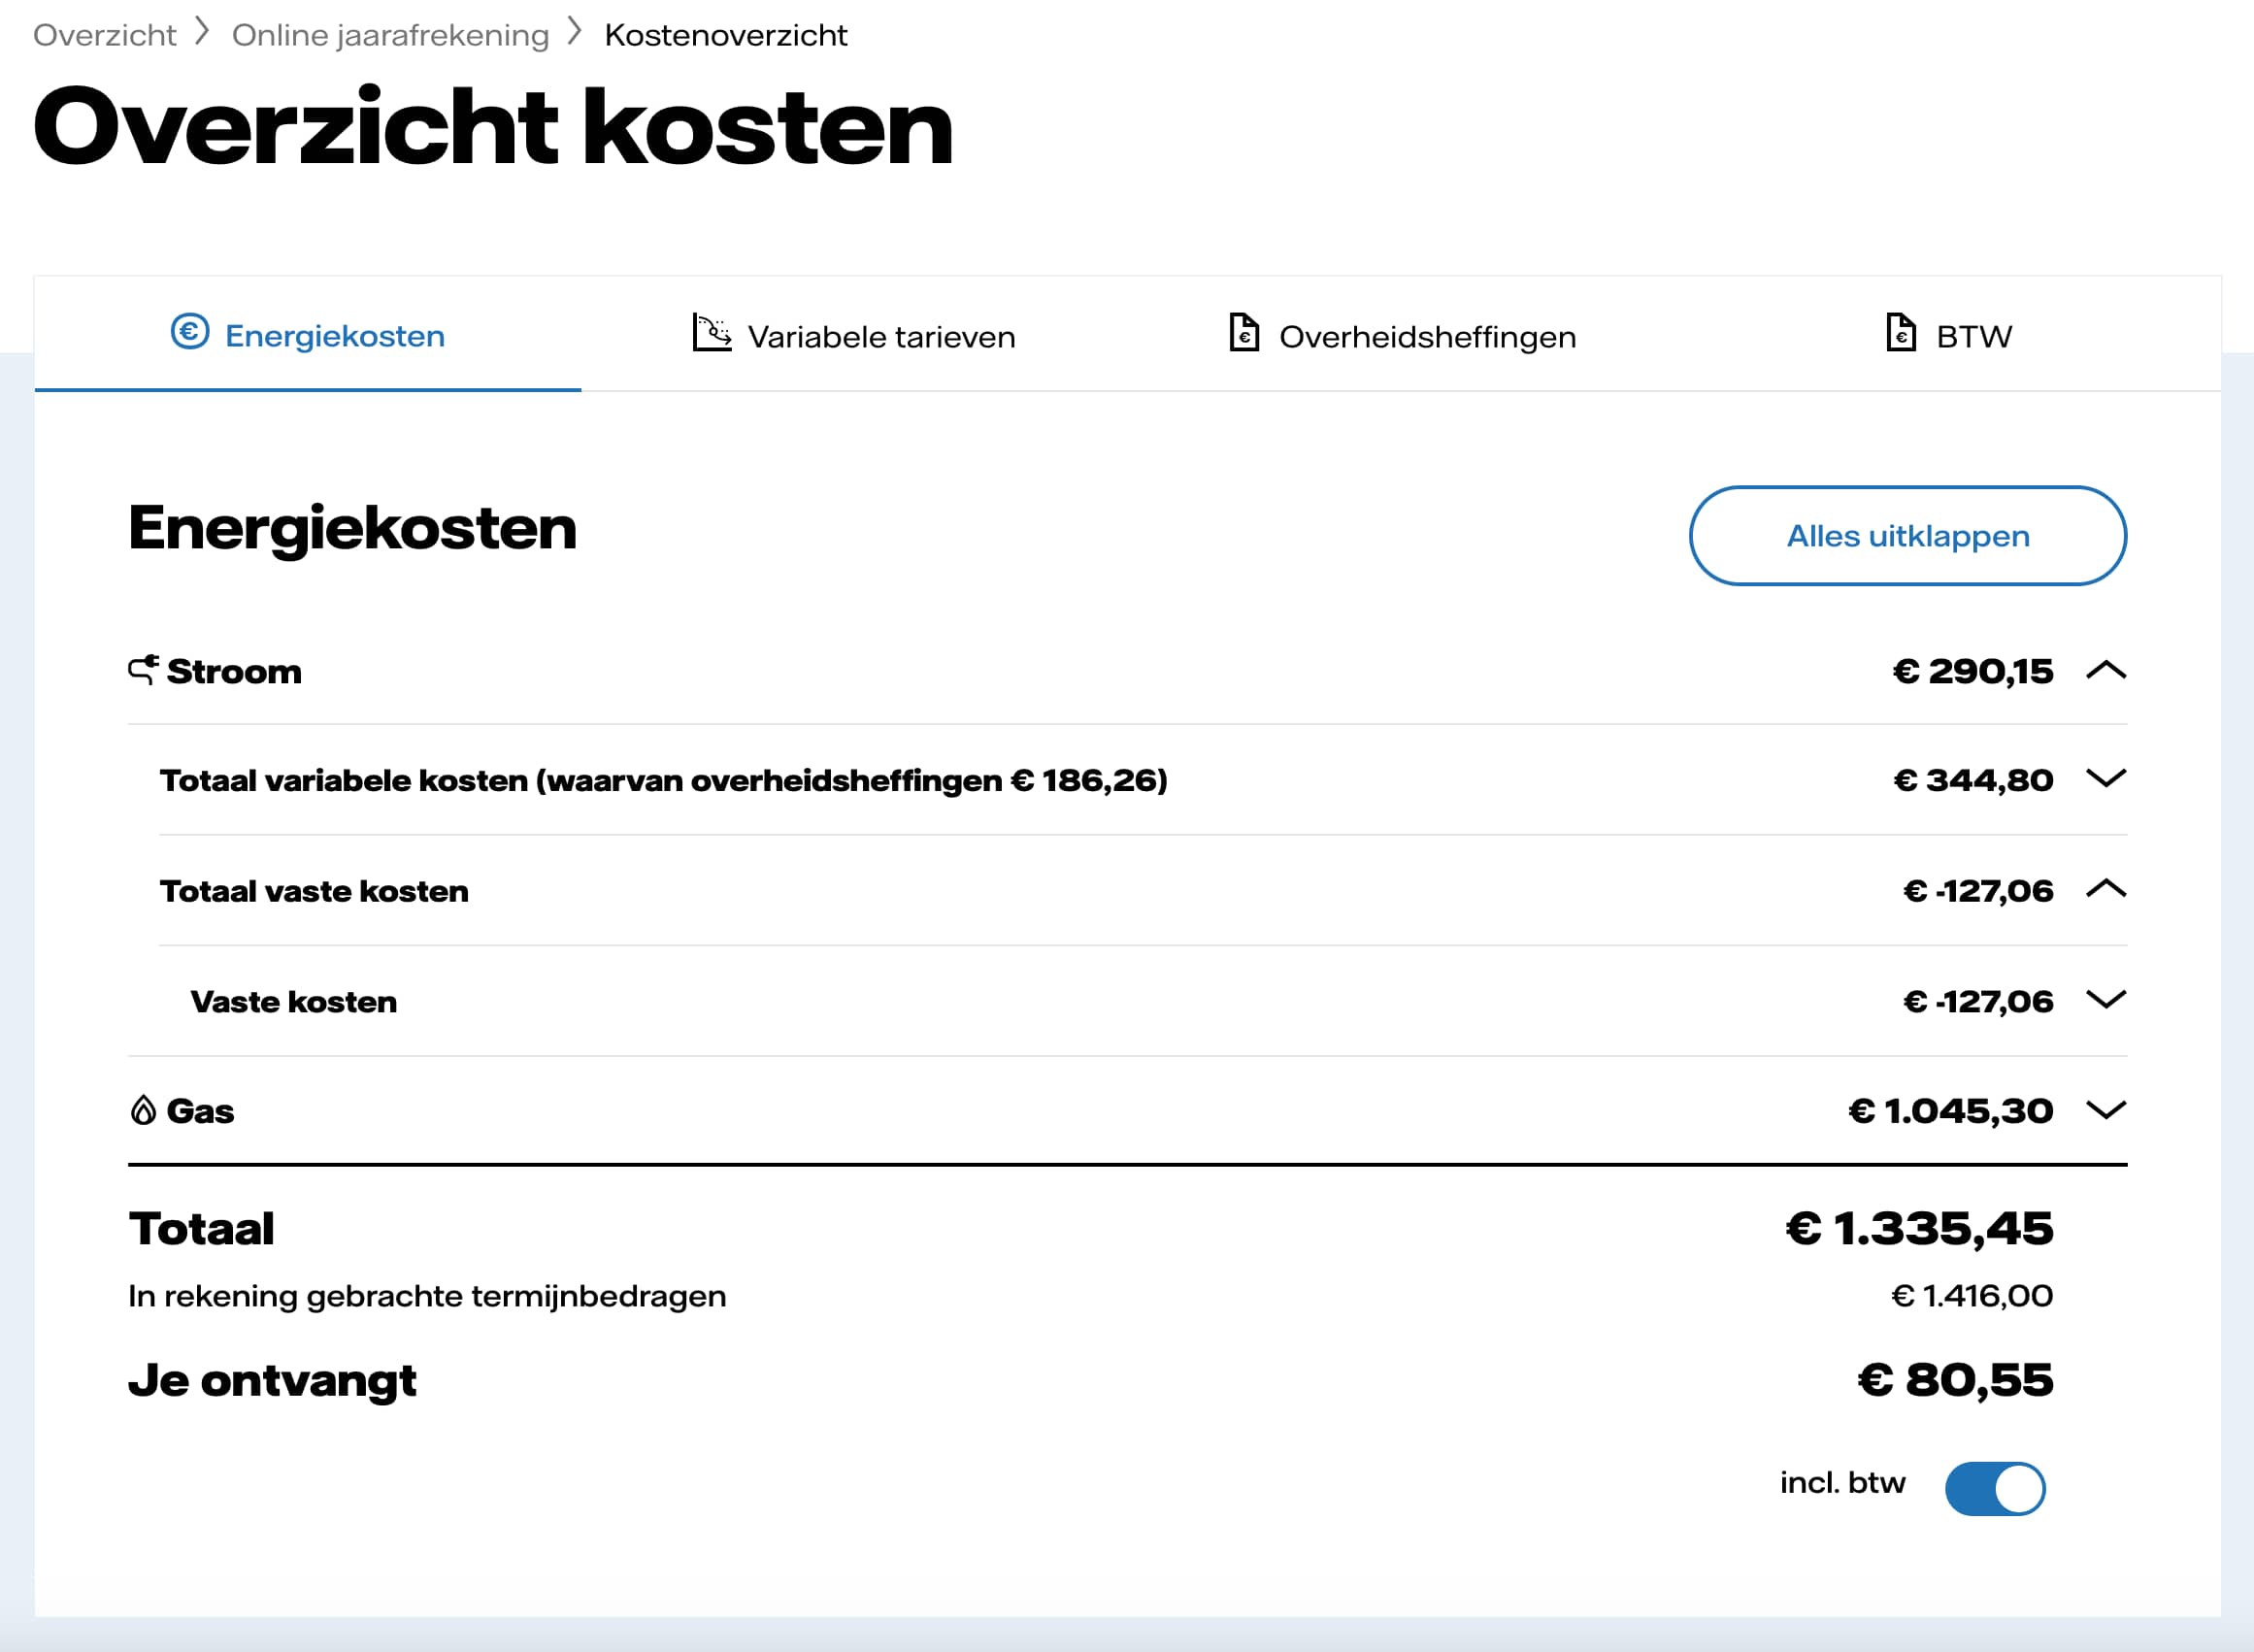Viewport: 2254px width, 1652px height.
Task: Click the flame icon beside Gas
Action: point(144,1109)
